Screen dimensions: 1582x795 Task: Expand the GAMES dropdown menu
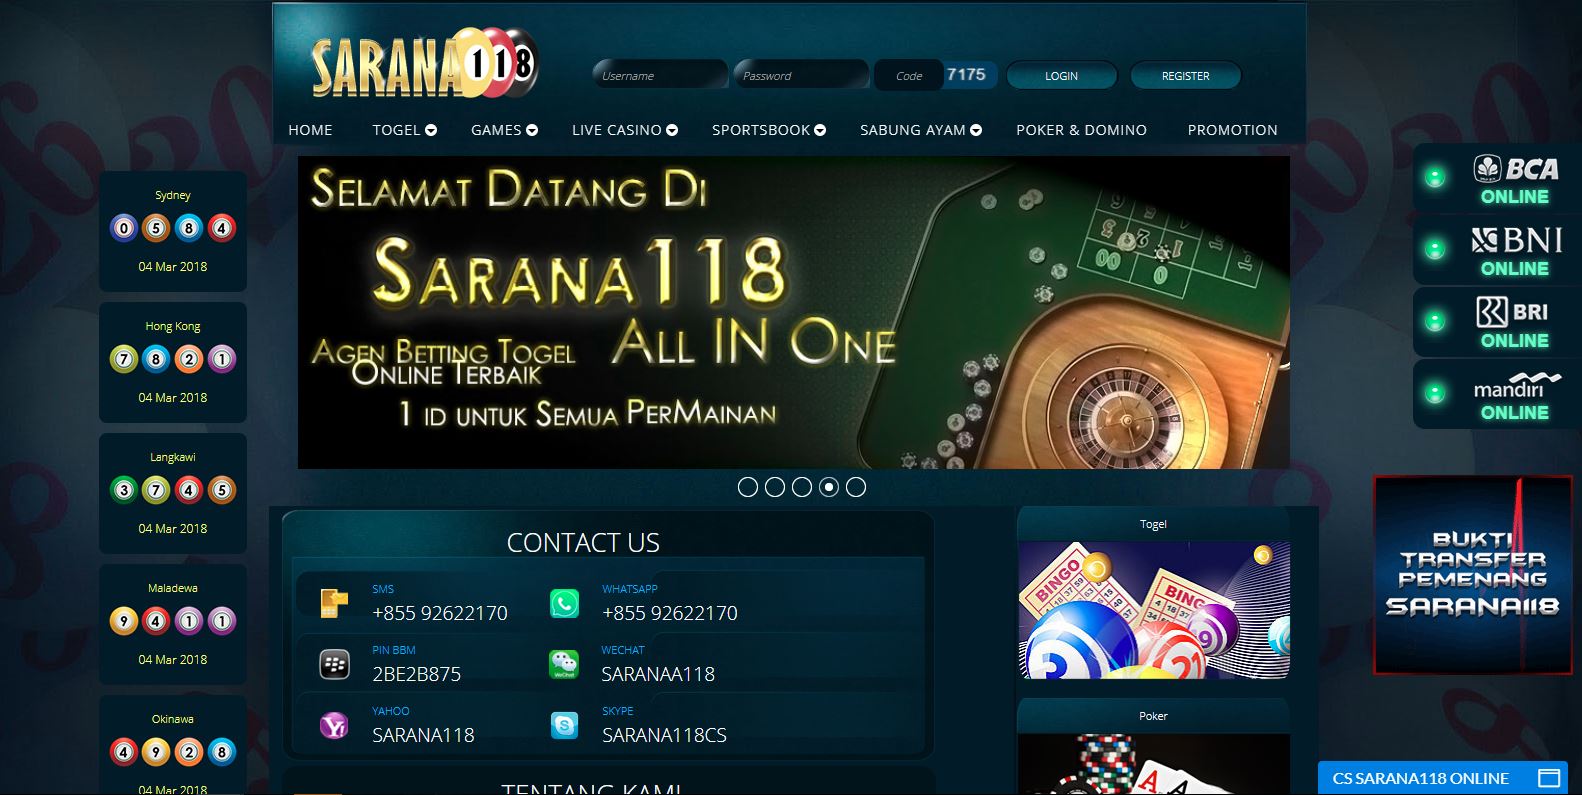(x=504, y=130)
